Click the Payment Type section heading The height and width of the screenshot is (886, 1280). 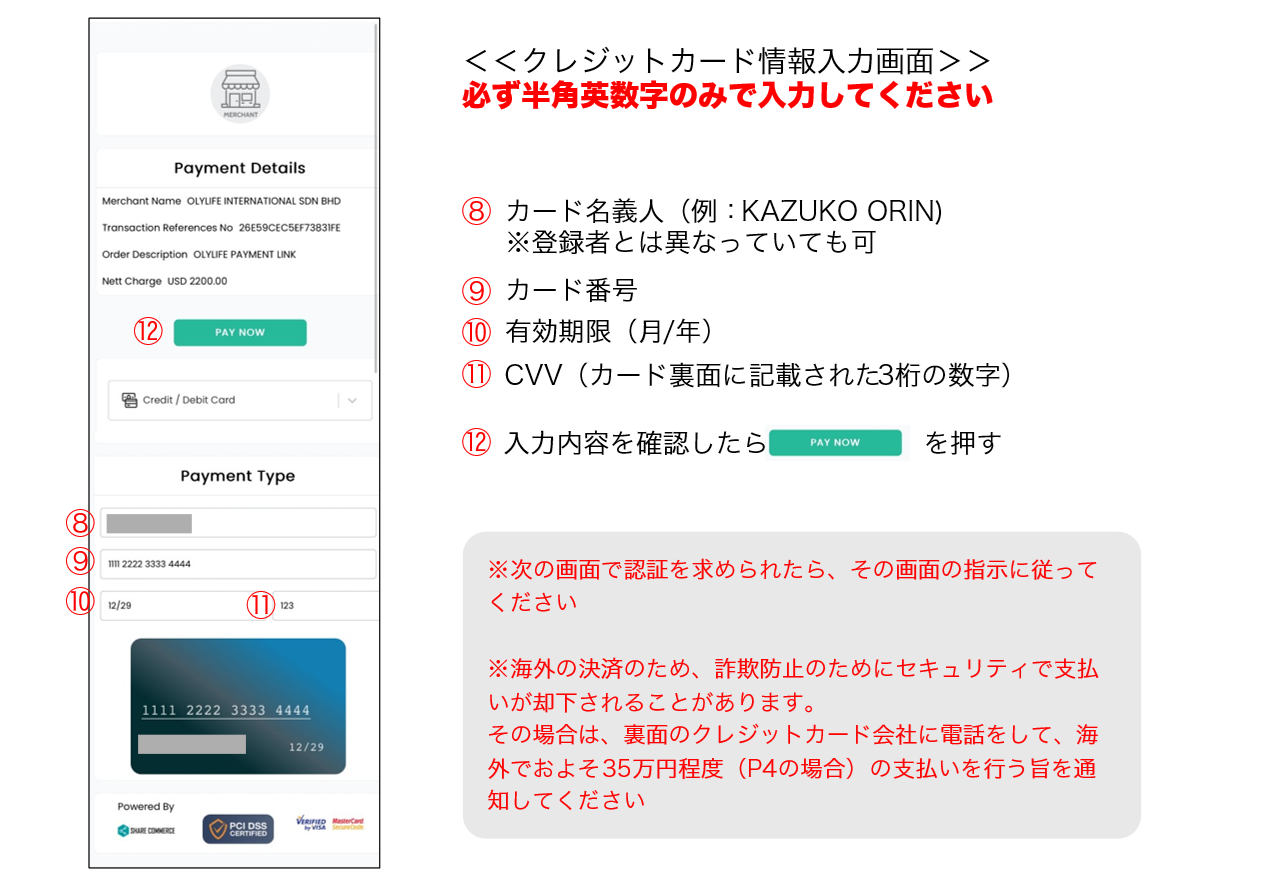tap(238, 476)
